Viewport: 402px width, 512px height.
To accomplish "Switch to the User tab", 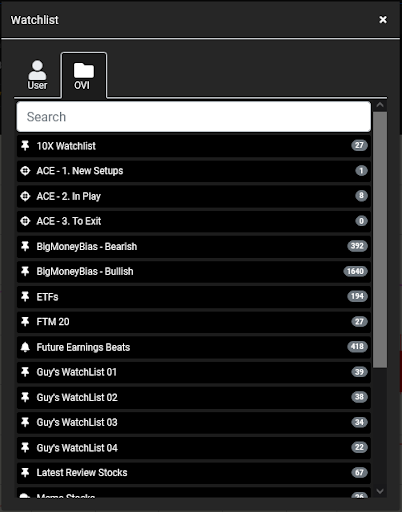I will click(x=37, y=75).
